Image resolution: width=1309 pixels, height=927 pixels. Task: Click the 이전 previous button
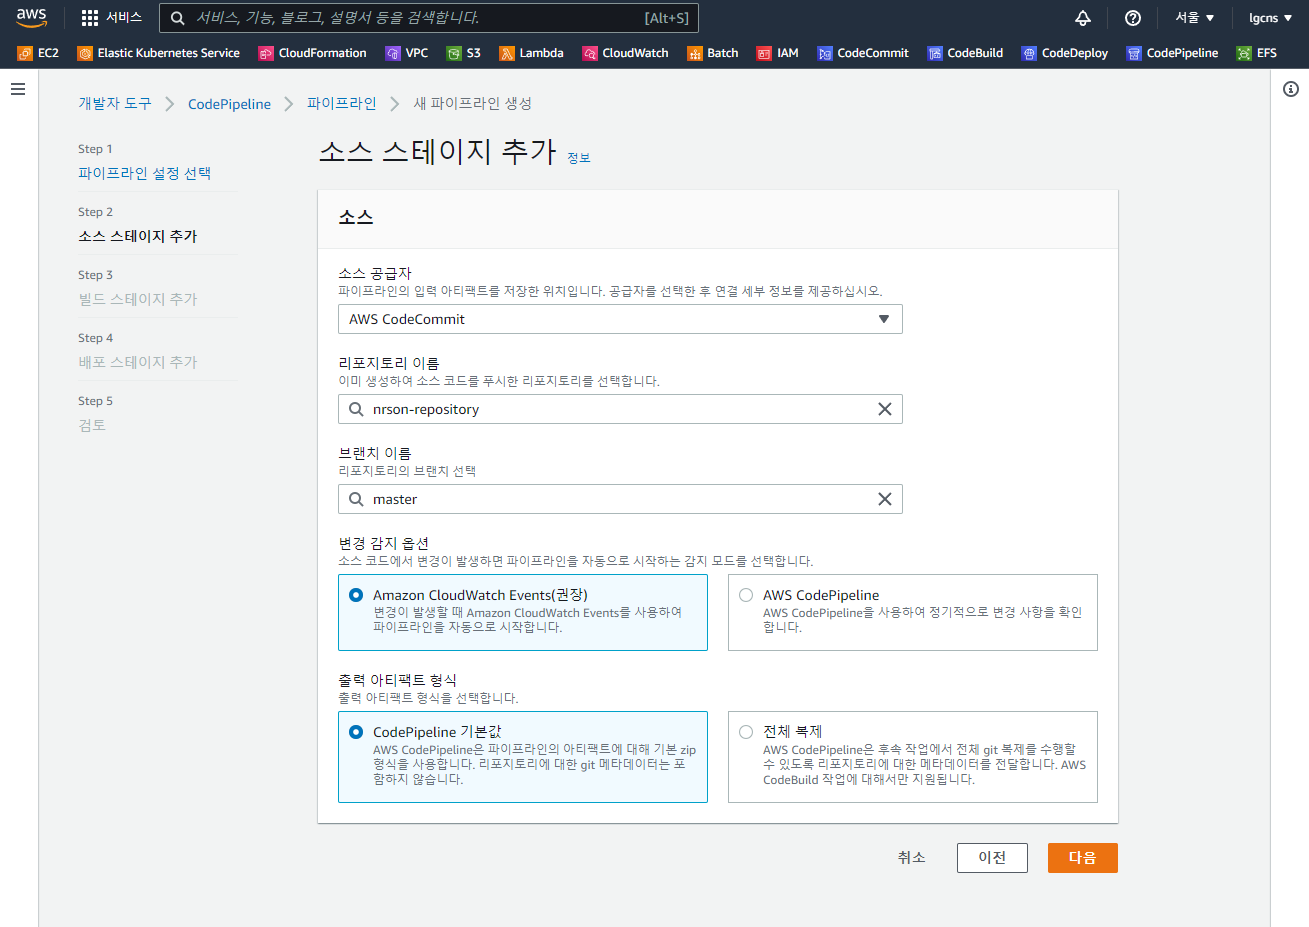coord(992,858)
